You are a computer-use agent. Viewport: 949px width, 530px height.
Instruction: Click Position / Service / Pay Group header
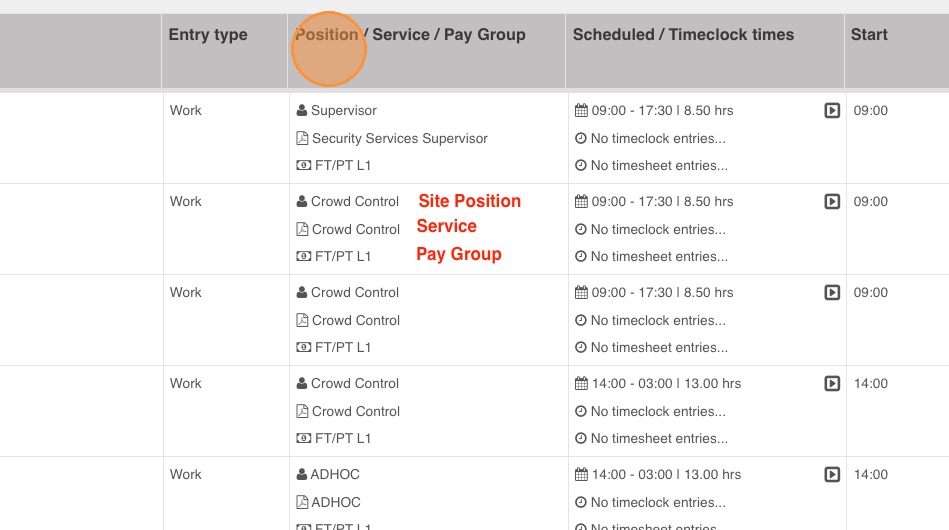(410, 35)
